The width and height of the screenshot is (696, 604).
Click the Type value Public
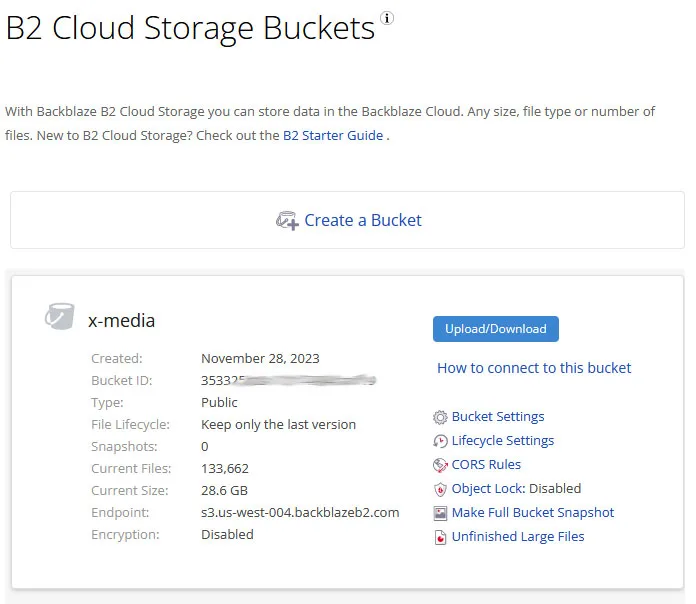pyautogui.click(x=219, y=403)
